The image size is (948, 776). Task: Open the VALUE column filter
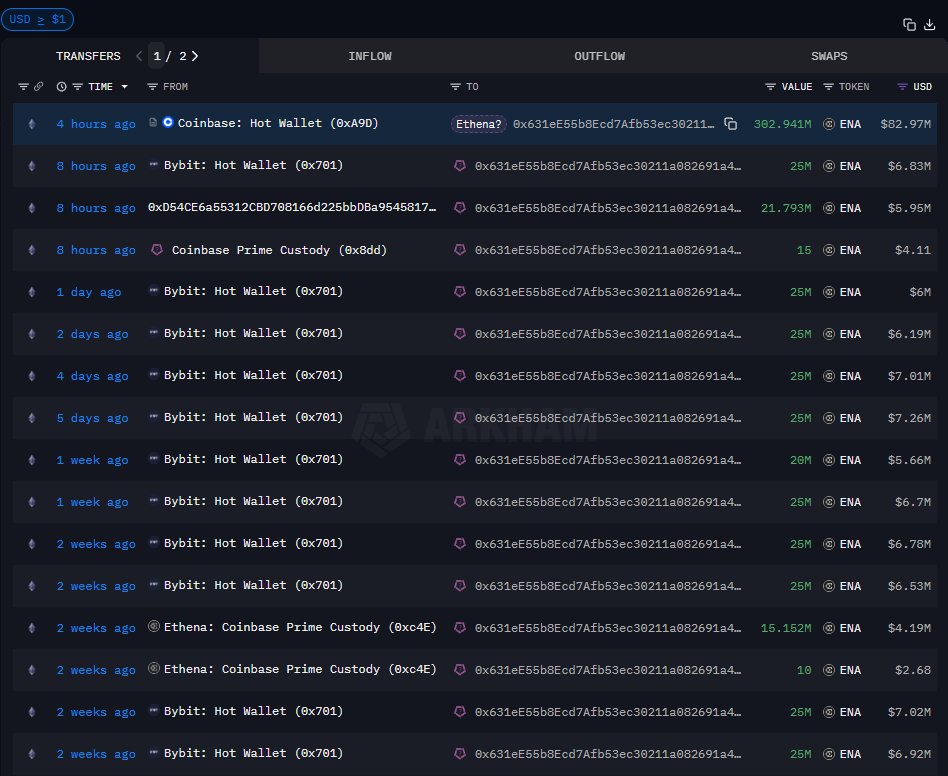pos(770,87)
